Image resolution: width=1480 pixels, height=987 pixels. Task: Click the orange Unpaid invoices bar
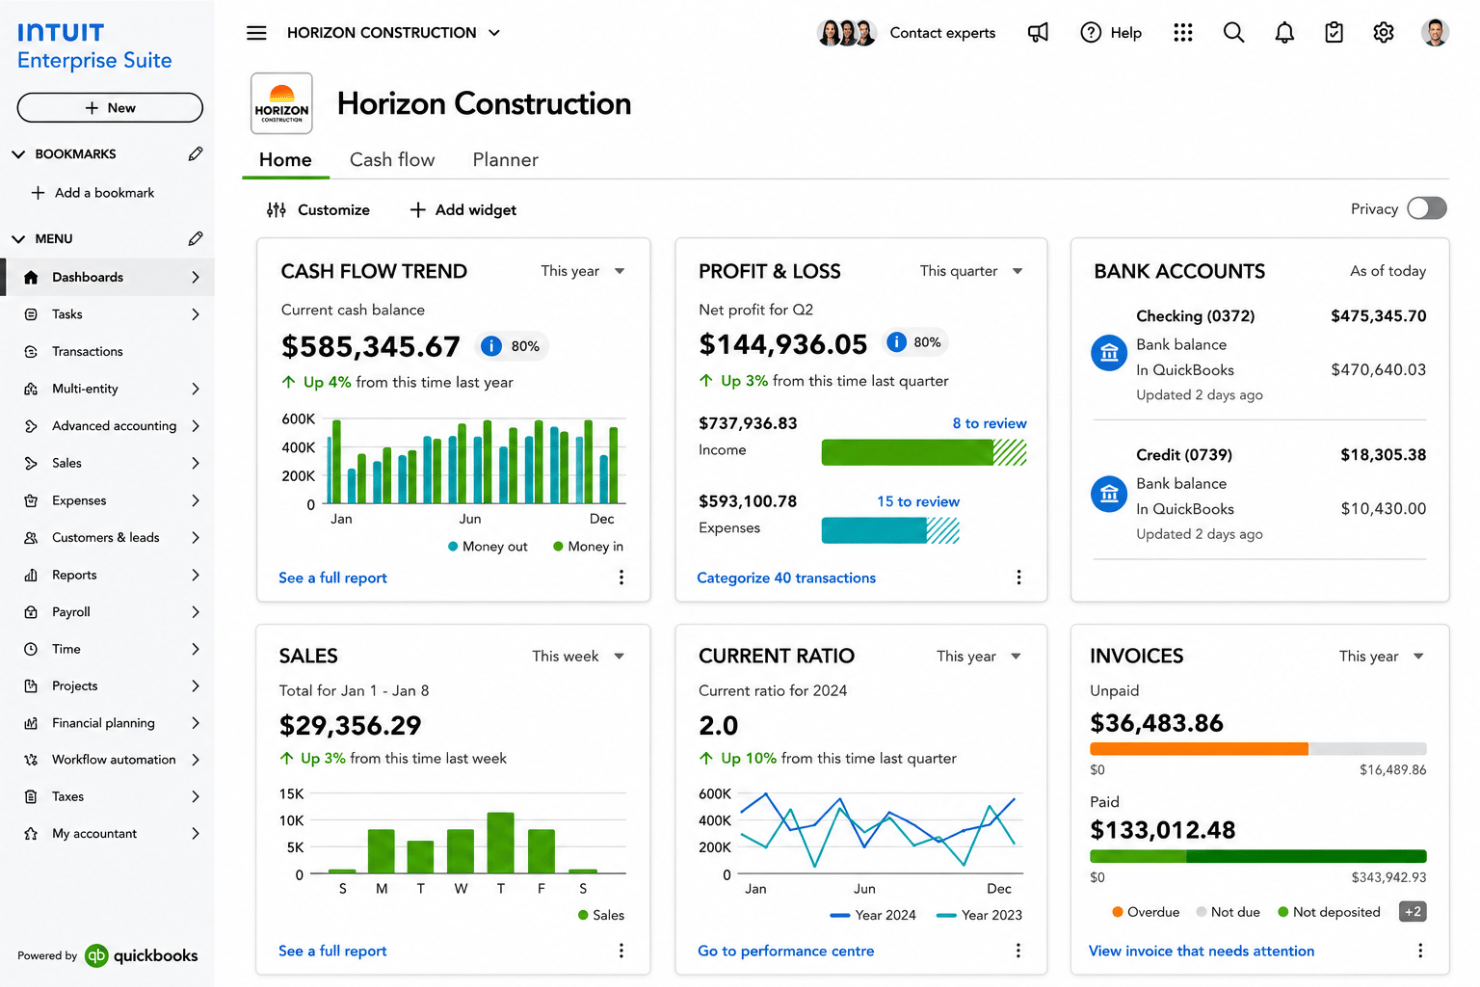pyautogui.click(x=1198, y=749)
